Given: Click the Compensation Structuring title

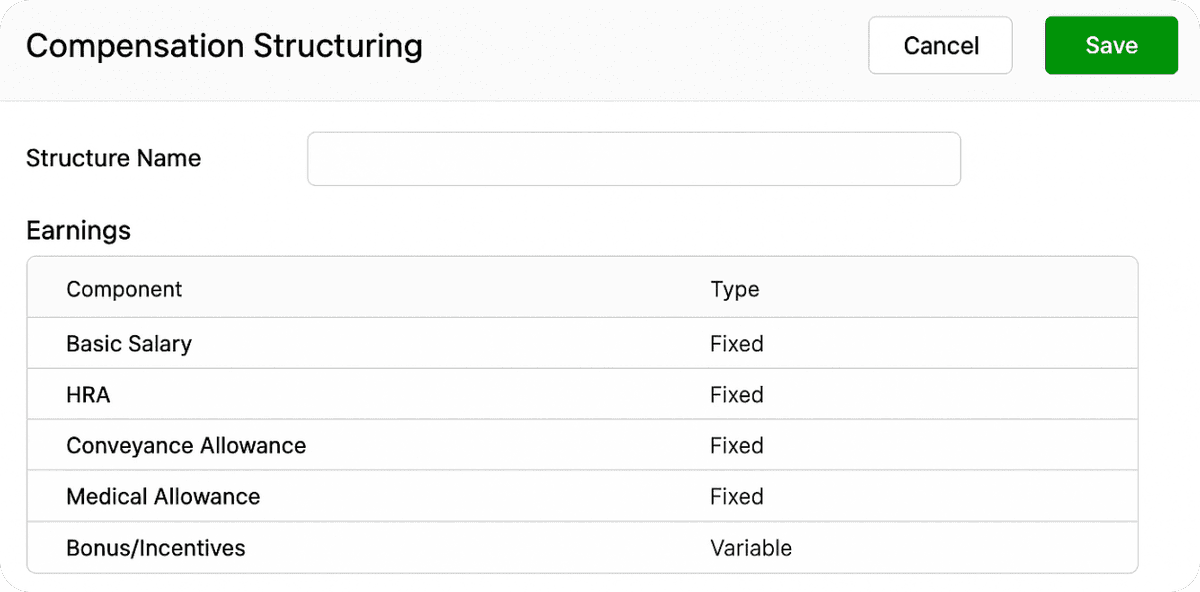Looking at the screenshot, I should pos(224,46).
